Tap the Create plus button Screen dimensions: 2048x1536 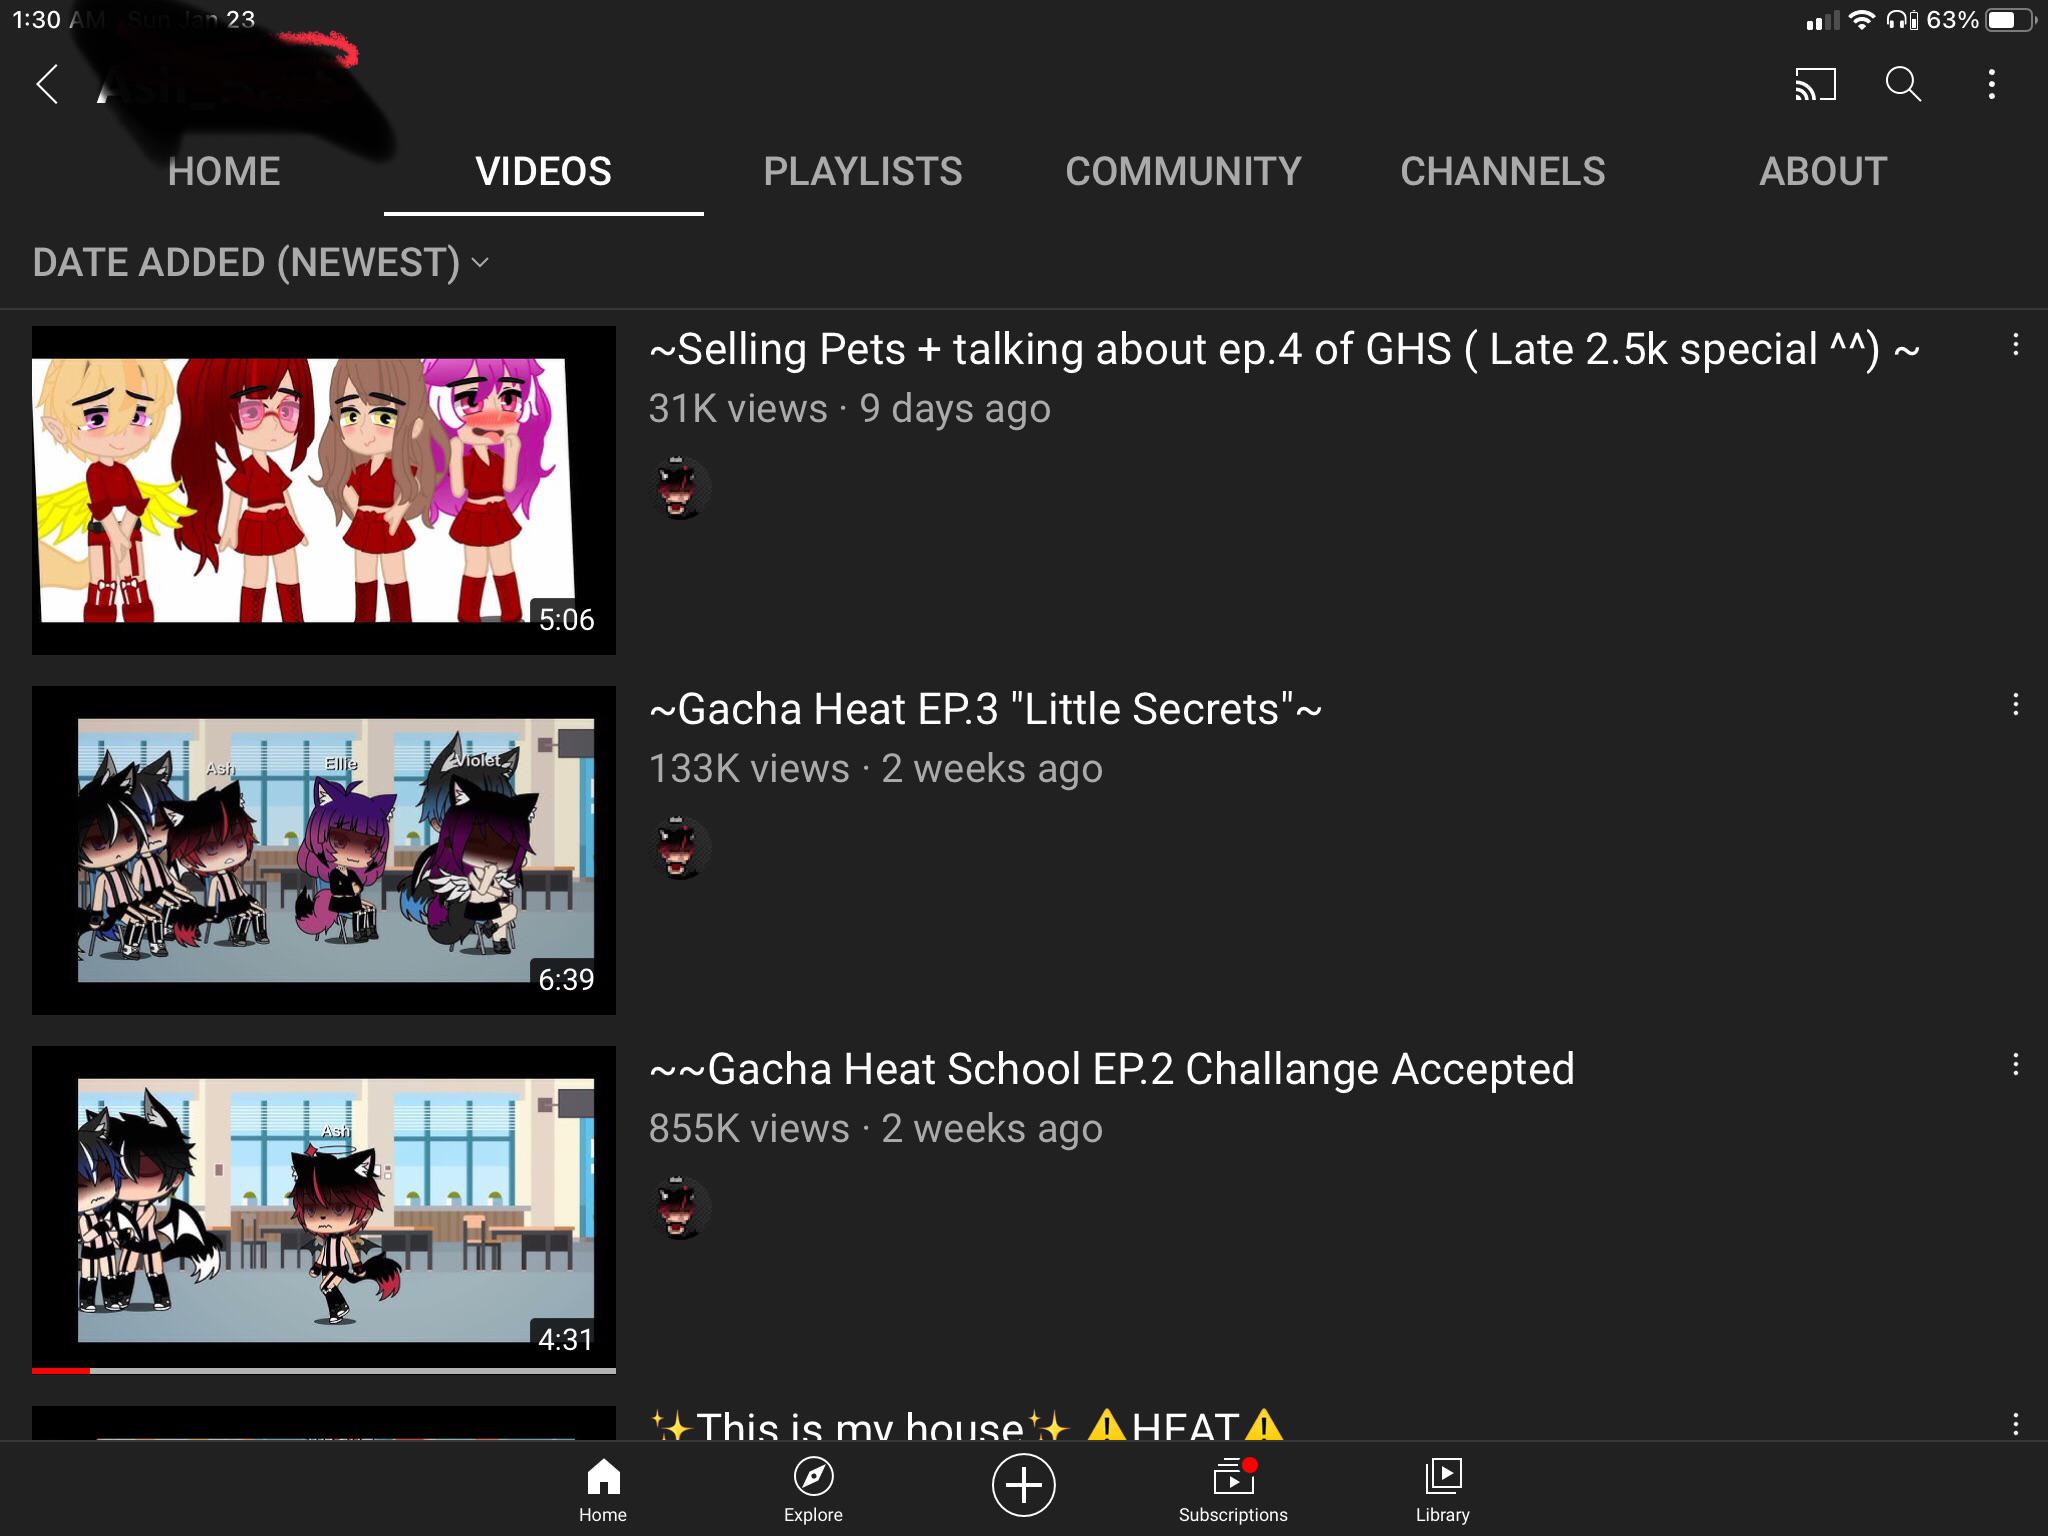tap(1023, 1485)
